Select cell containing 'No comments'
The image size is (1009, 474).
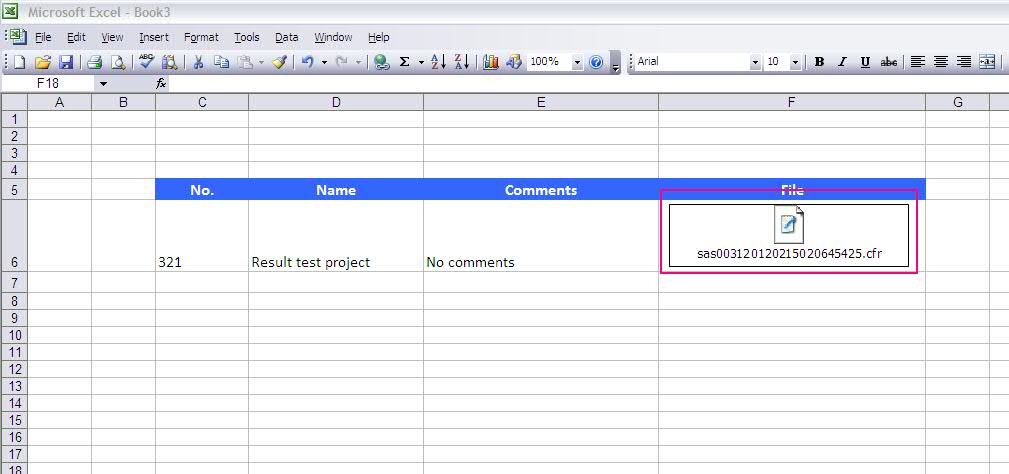pos(541,235)
